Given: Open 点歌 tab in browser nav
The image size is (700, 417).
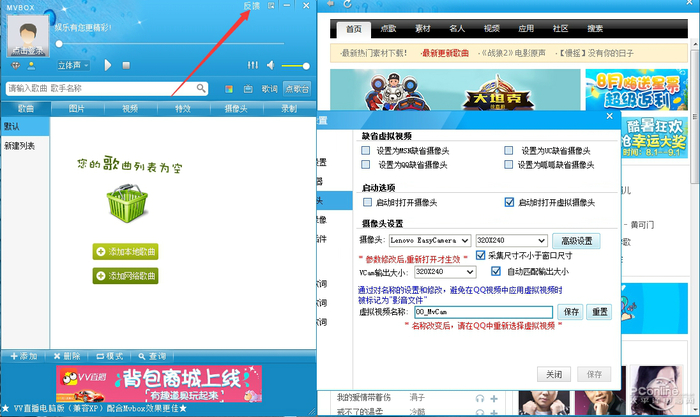Looking at the screenshot, I should coord(388,29).
